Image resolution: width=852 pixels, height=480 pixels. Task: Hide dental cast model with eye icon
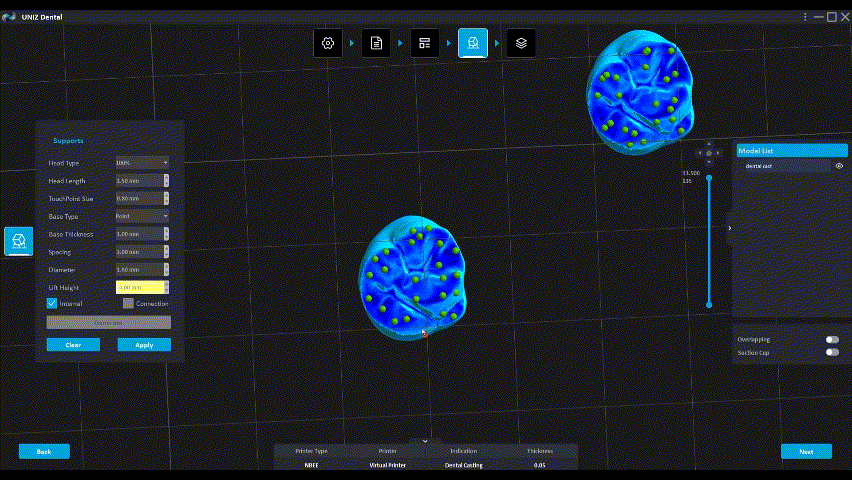839,166
